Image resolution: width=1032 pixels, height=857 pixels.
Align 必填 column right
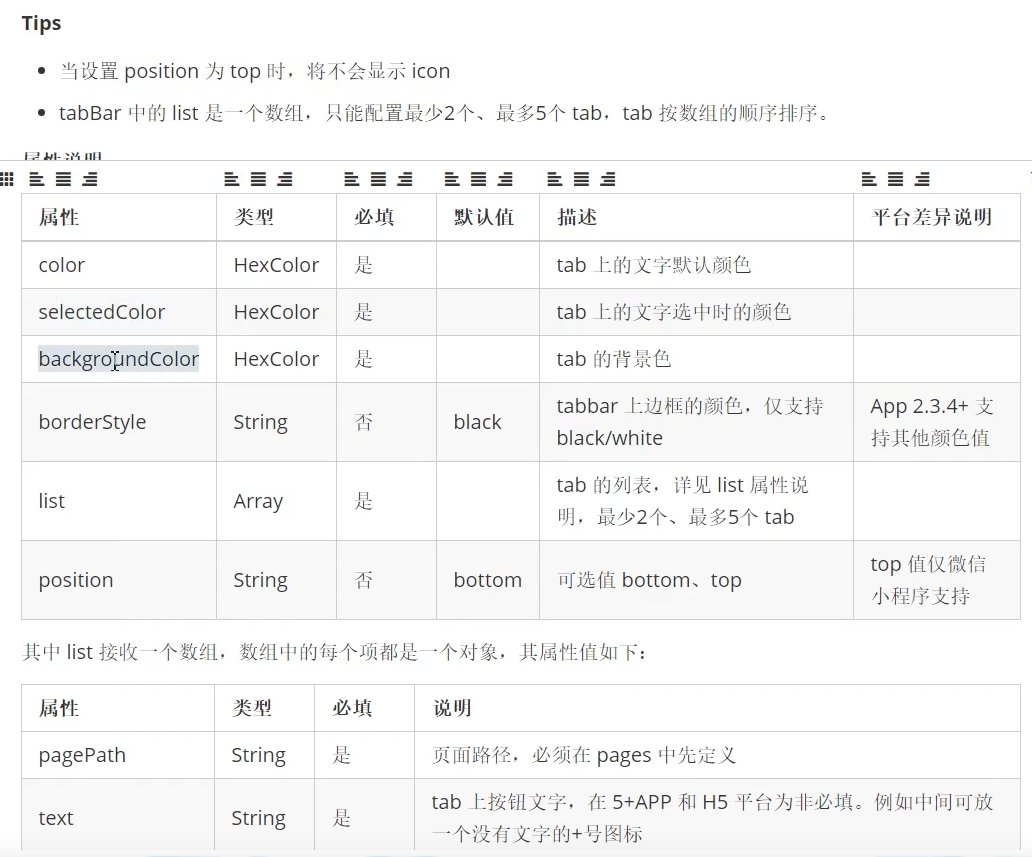405,179
